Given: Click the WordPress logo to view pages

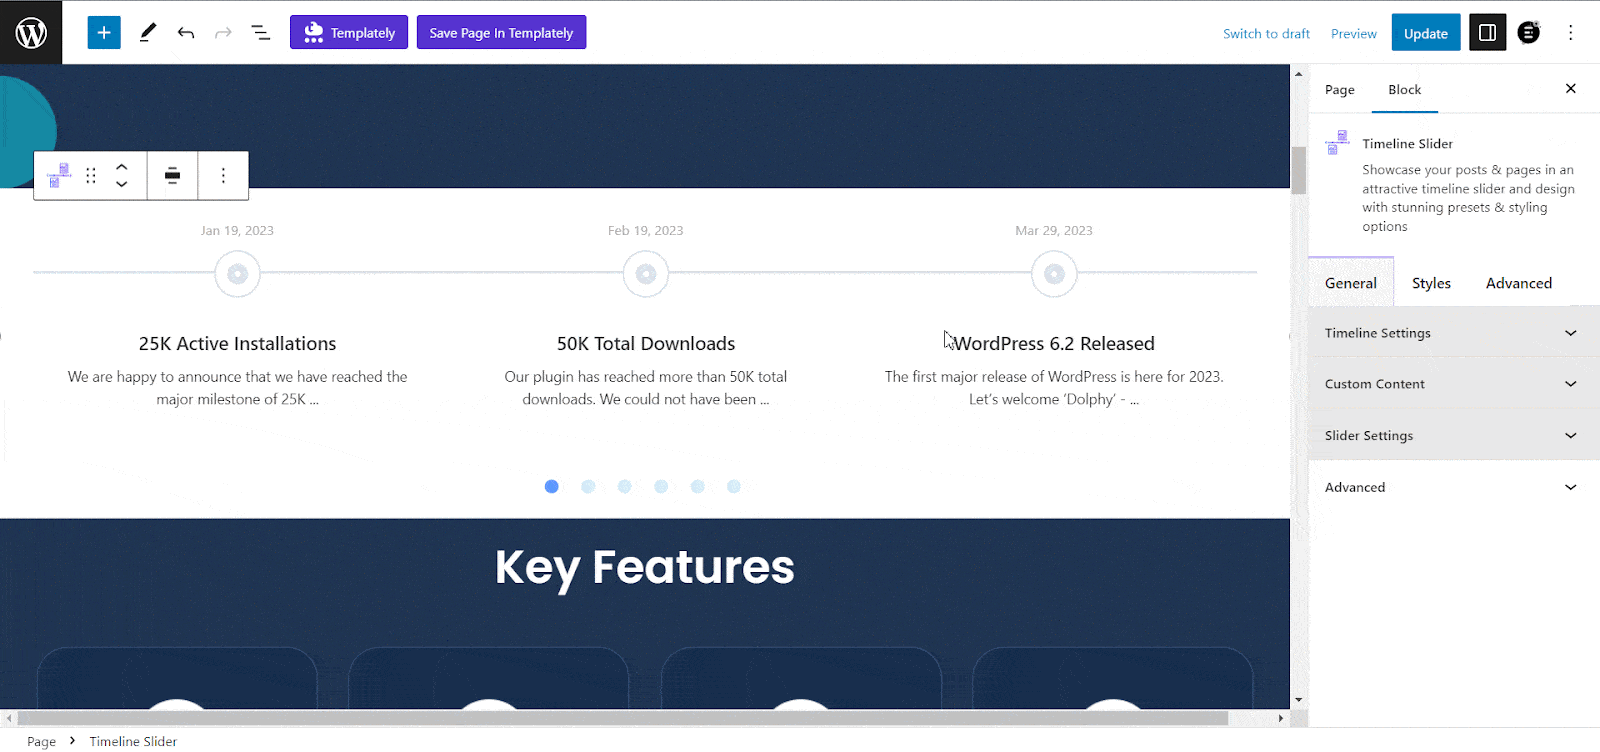Looking at the screenshot, I should [31, 32].
